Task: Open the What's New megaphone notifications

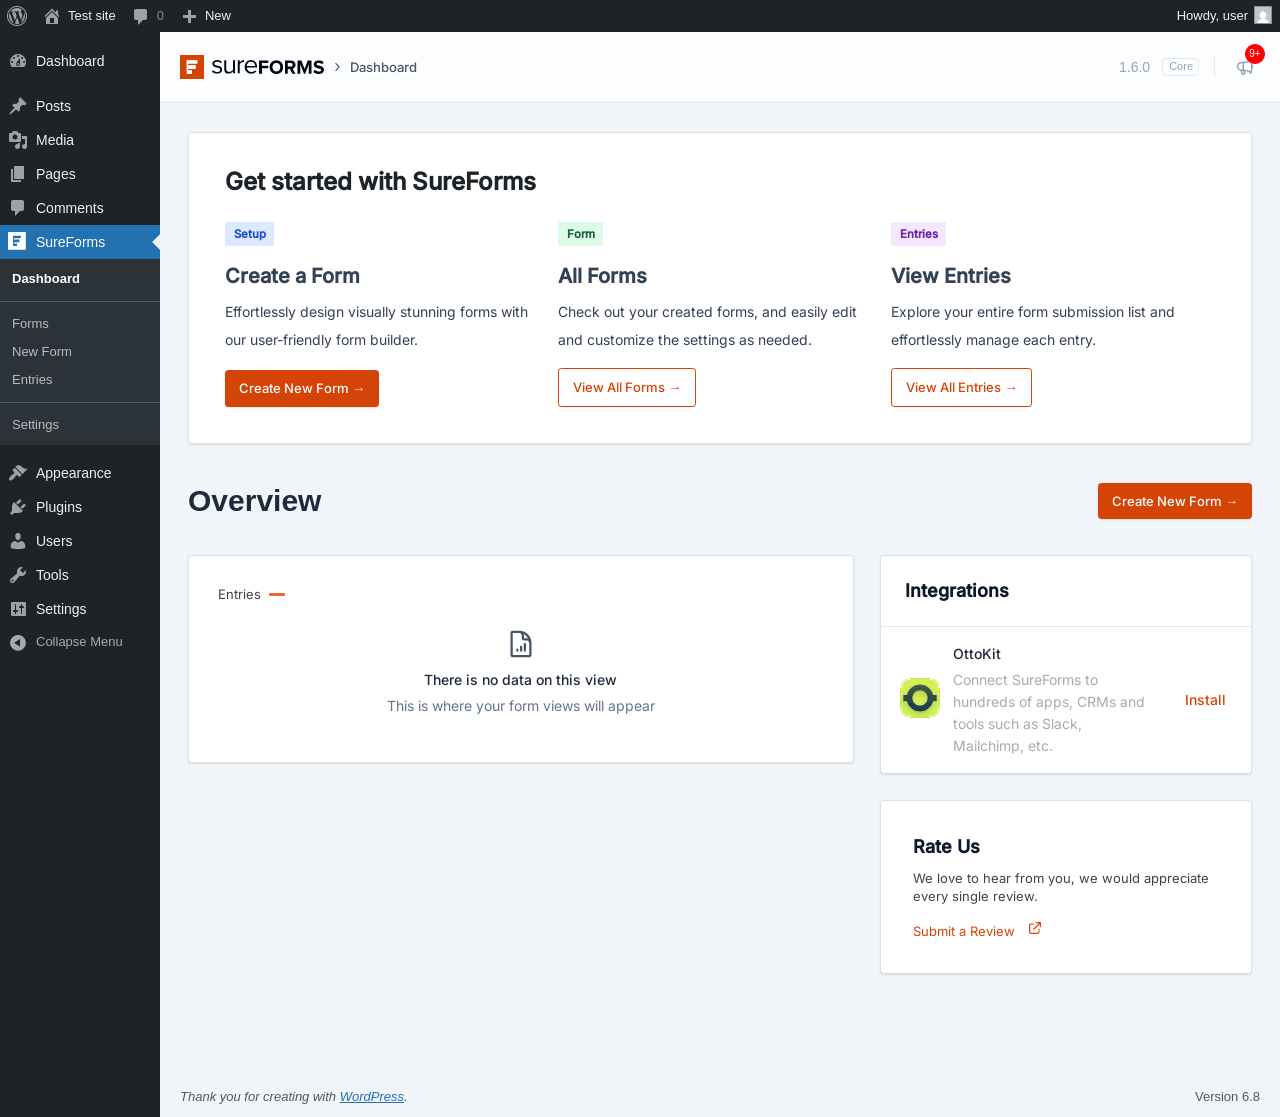Action: coord(1245,67)
